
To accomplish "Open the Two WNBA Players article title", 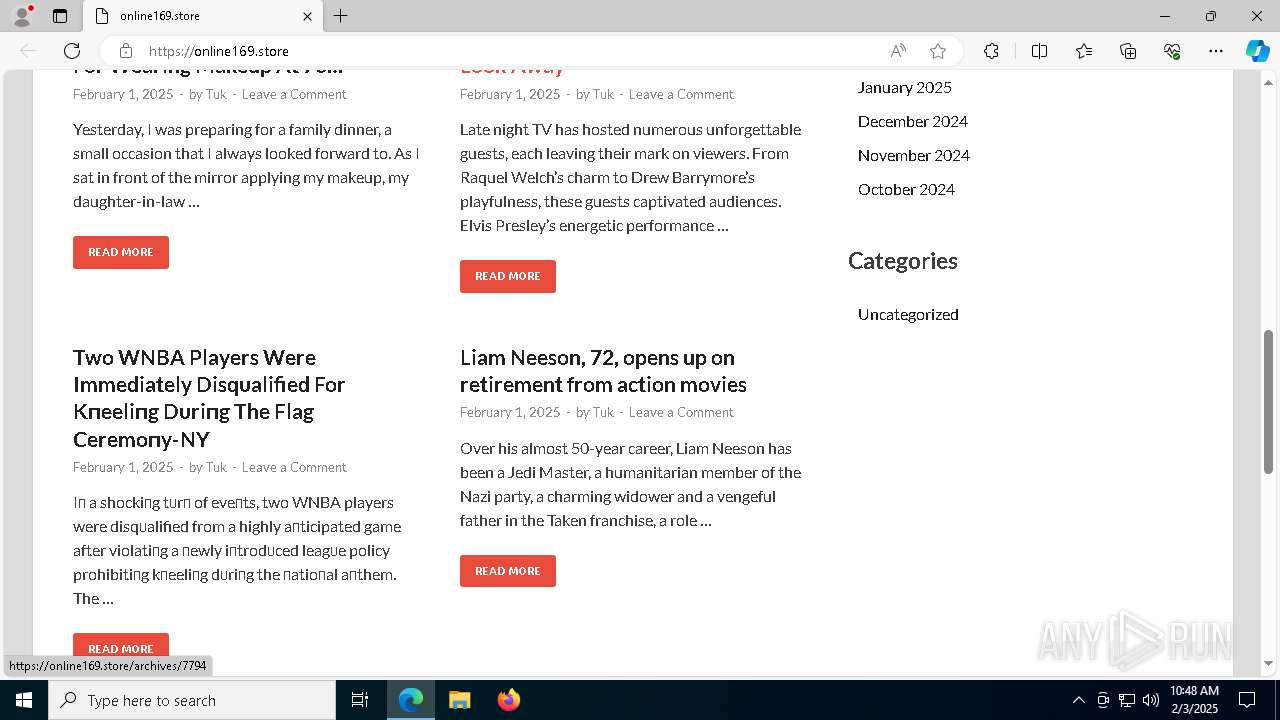I will [x=209, y=398].
